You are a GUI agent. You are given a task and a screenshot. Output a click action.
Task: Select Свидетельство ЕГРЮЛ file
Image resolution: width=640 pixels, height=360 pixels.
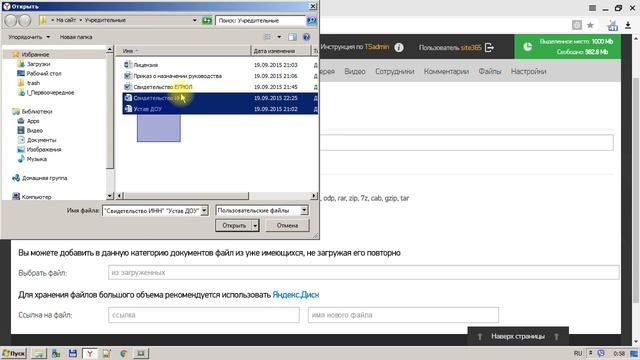158,87
